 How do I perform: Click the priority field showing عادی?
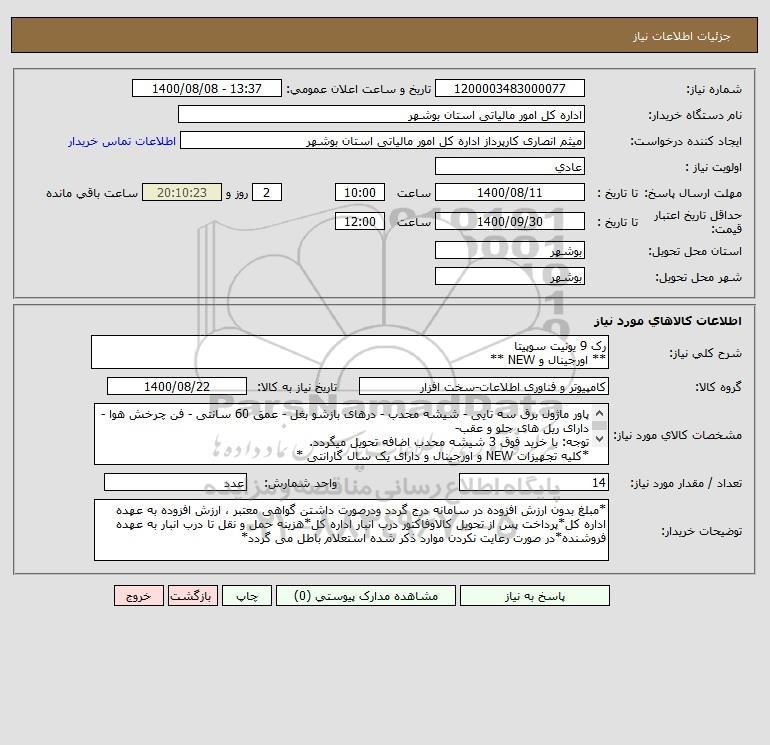[510, 166]
